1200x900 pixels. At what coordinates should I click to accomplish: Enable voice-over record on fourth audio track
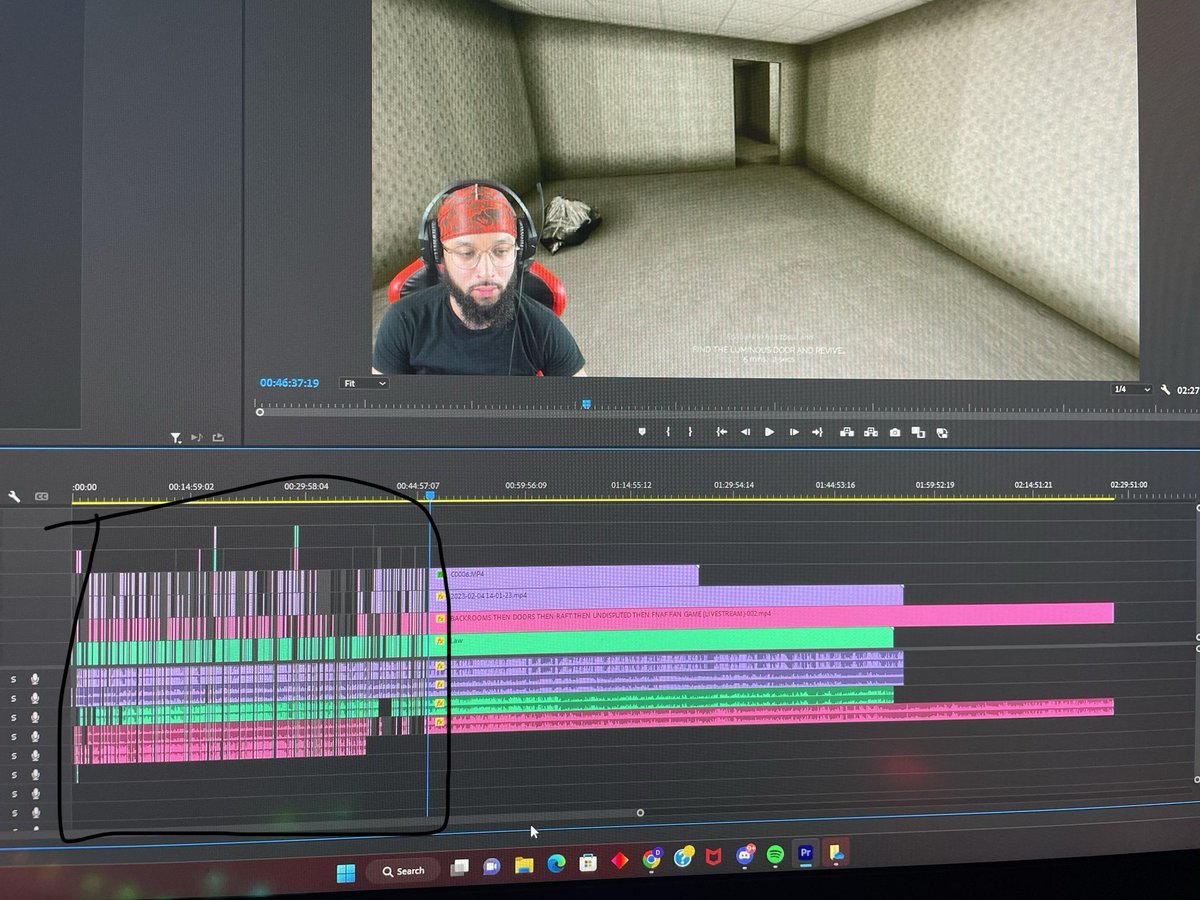(x=35, y=736)
